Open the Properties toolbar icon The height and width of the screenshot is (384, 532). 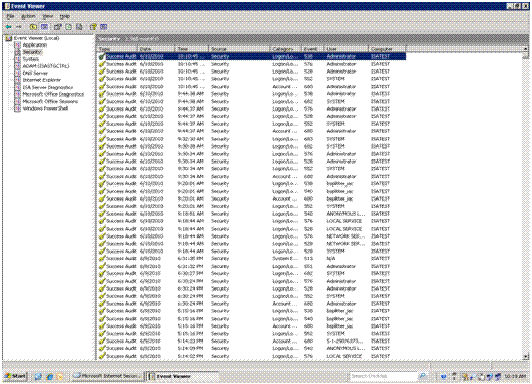57,27
